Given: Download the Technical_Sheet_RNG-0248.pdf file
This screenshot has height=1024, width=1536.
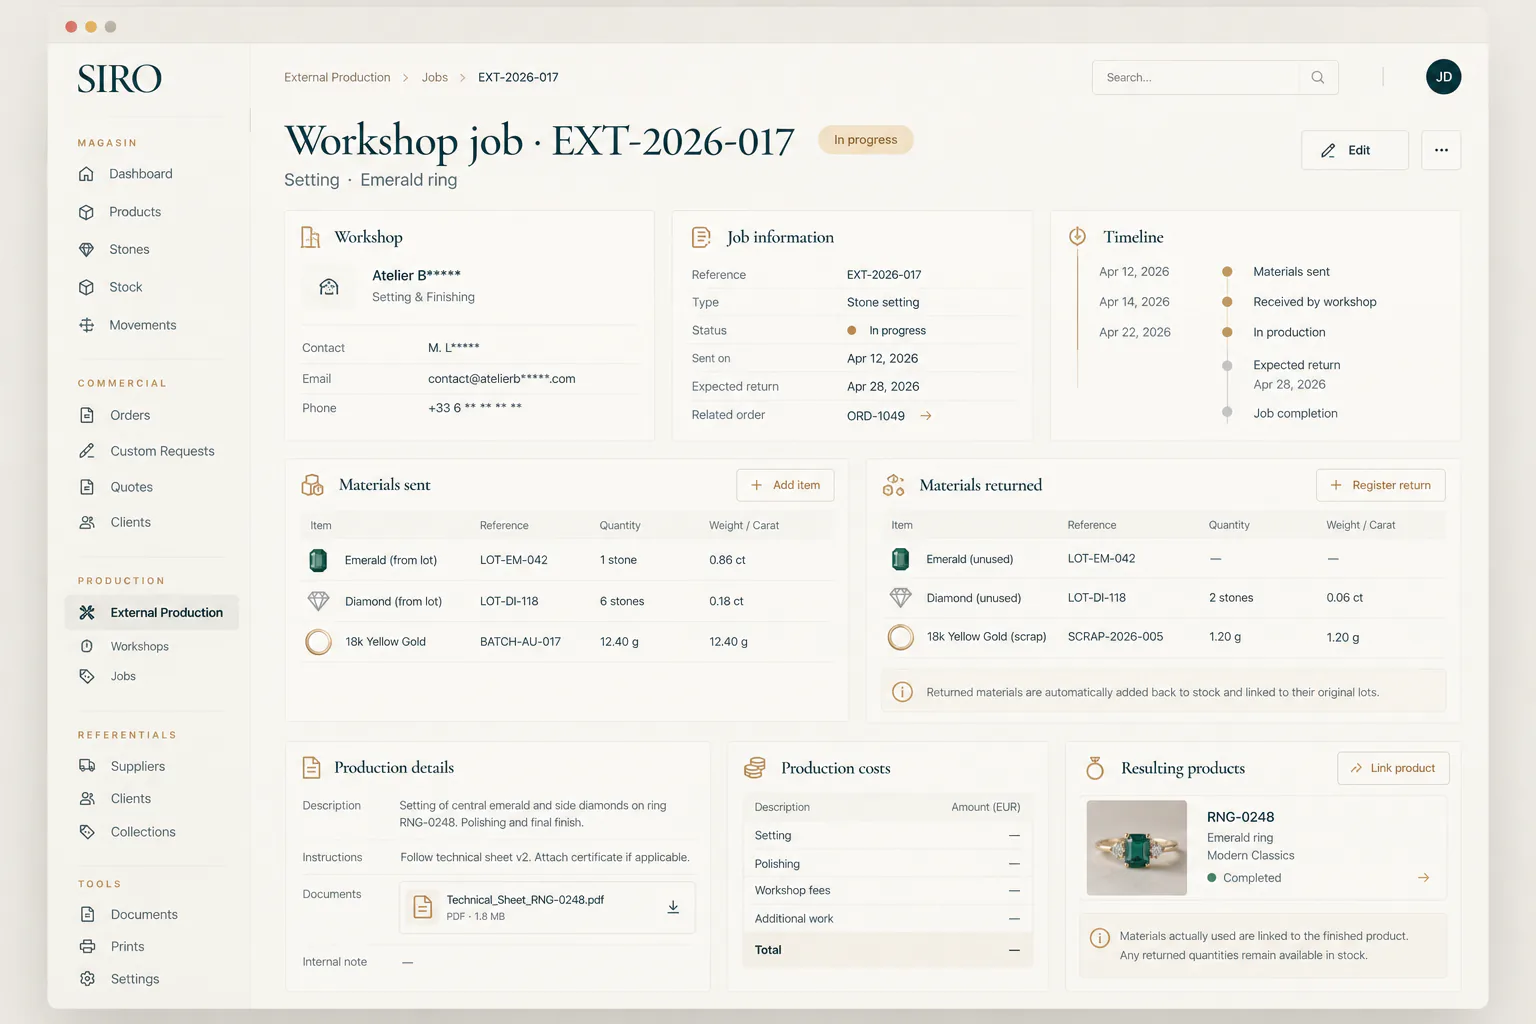Looking at the screenshot, I should click(x=673, y=907).
